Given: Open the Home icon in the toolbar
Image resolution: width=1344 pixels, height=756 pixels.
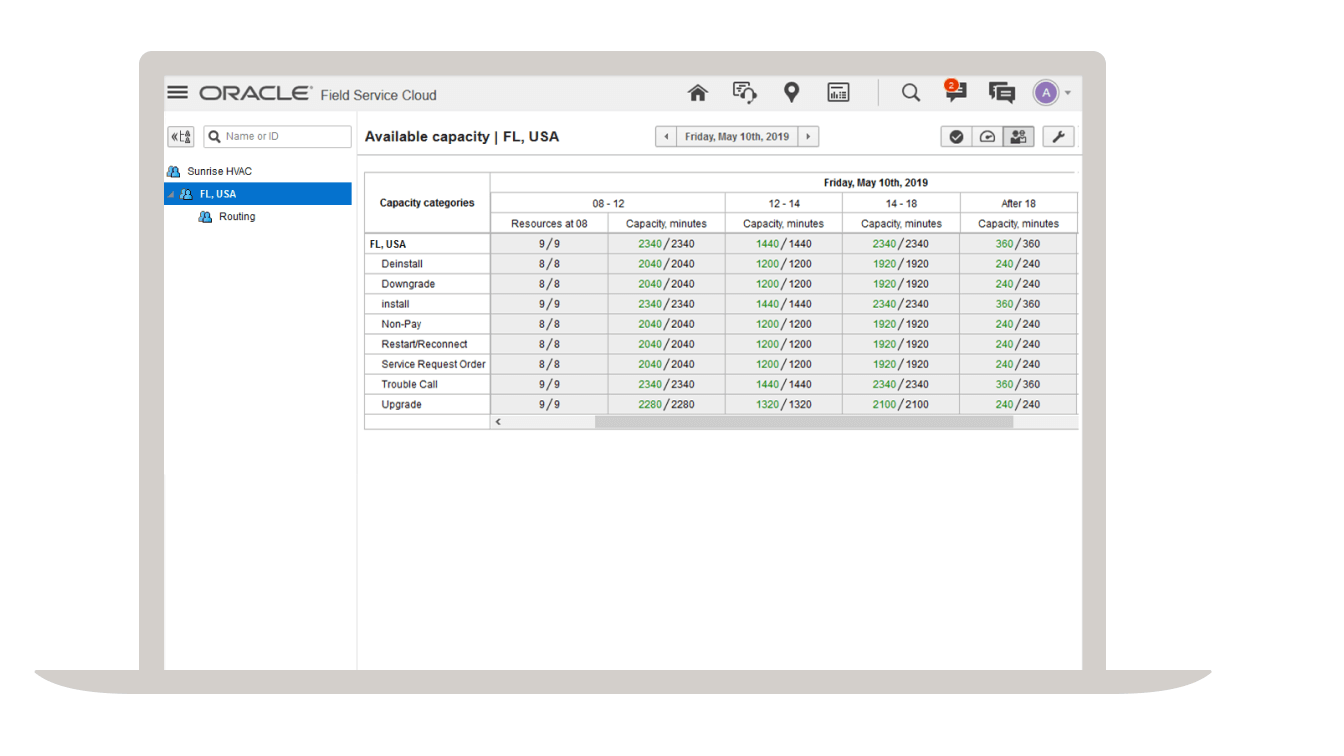Looking at the screenshot, I should pos(698,92).
